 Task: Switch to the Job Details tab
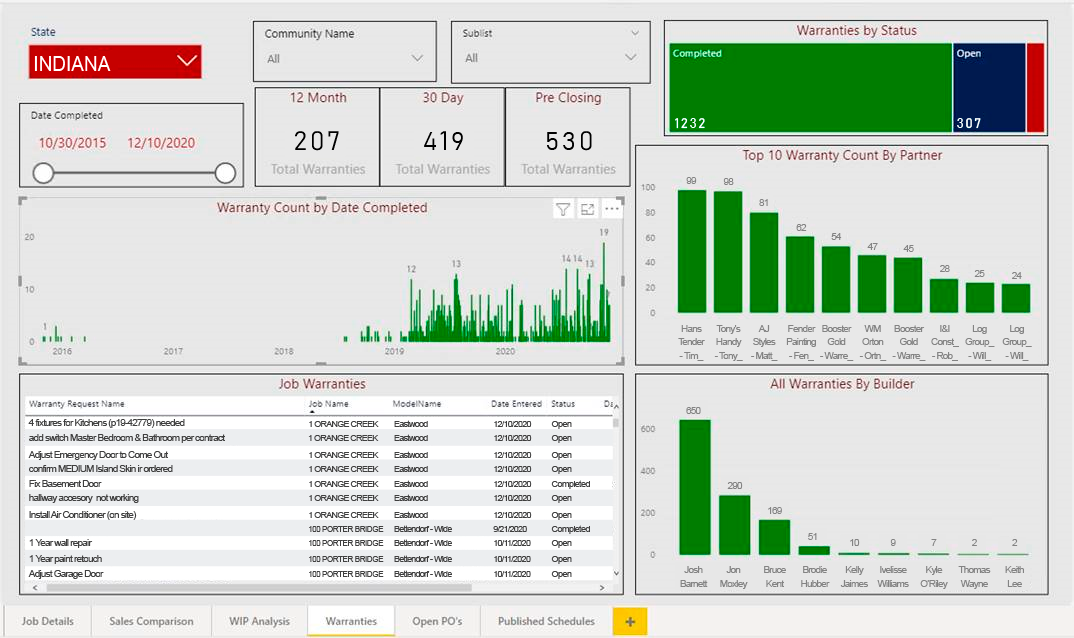pos(47,621)
